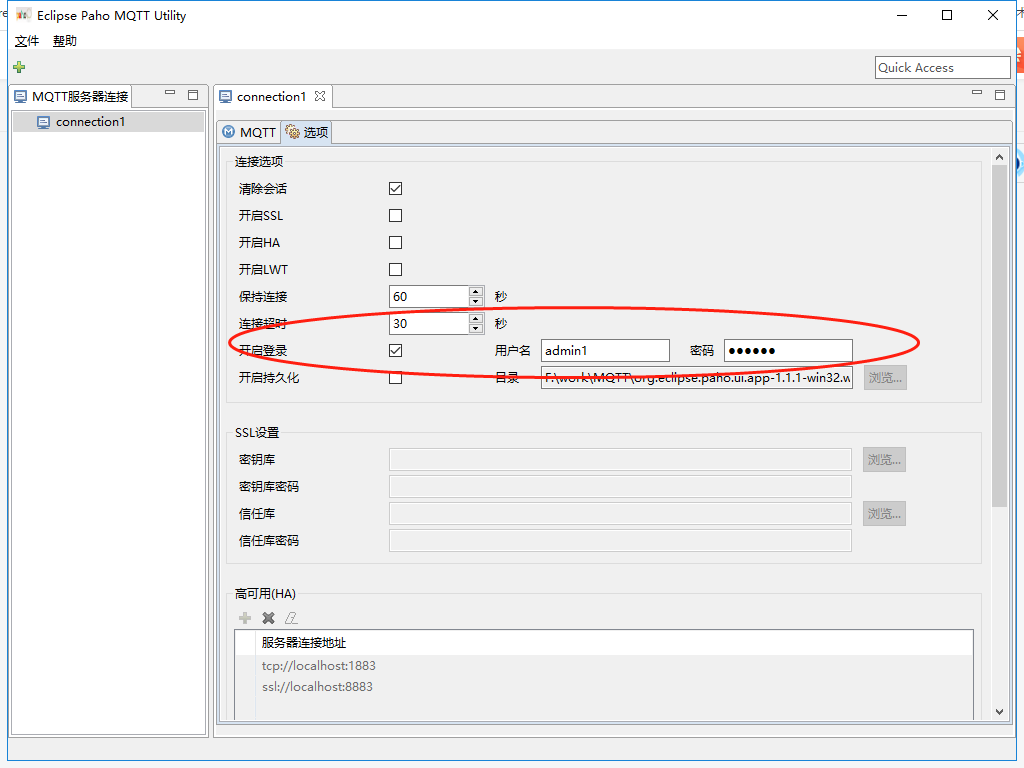1024x768 pixels.
Task: Click the 浏览 button next to 目录
Action: [x=885, y=377]
